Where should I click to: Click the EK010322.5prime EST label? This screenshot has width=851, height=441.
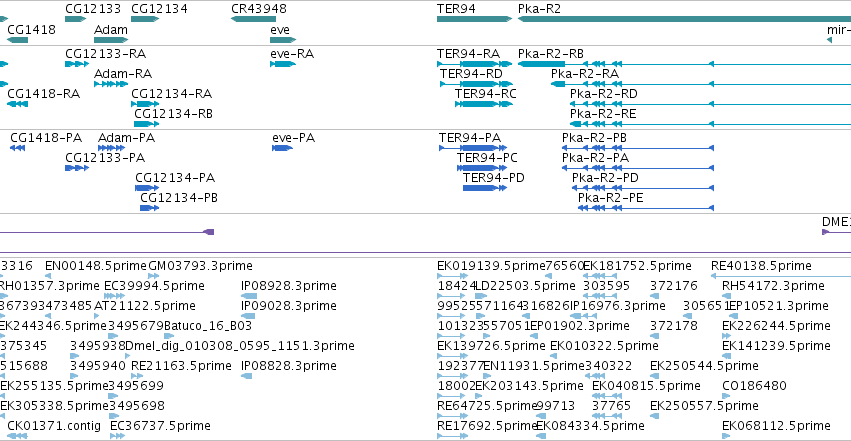pos(604,346)
